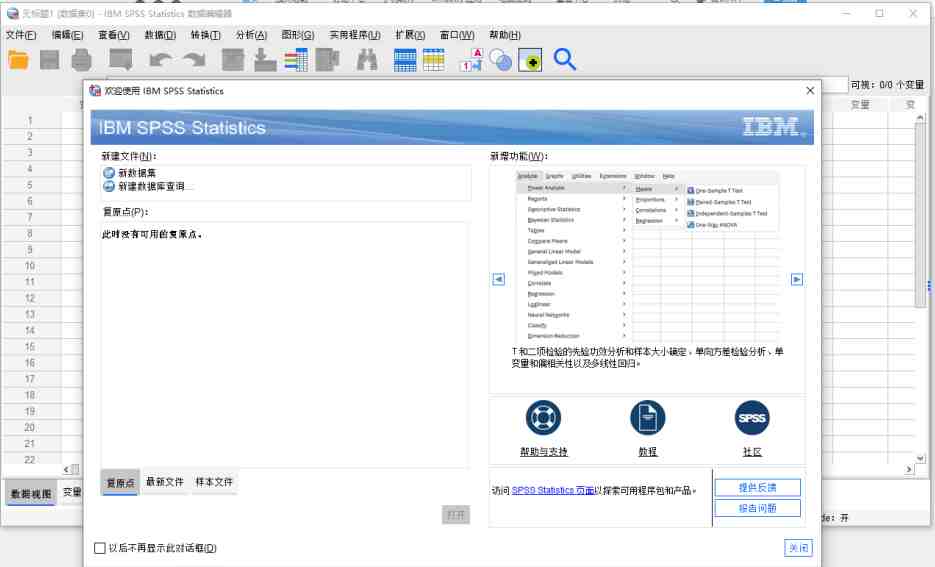Open the 文件(F) menu
The height and width of the screenshot is (567, 935).
coord(21,35)
